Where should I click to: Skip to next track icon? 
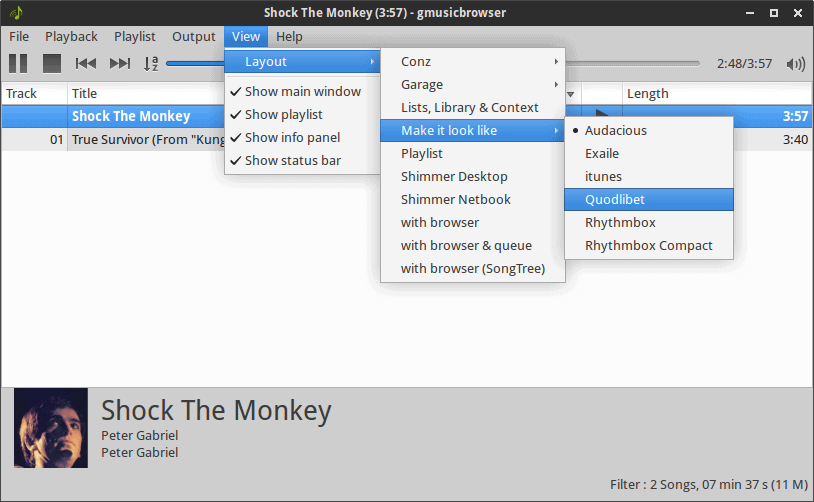tap(120, 63)
